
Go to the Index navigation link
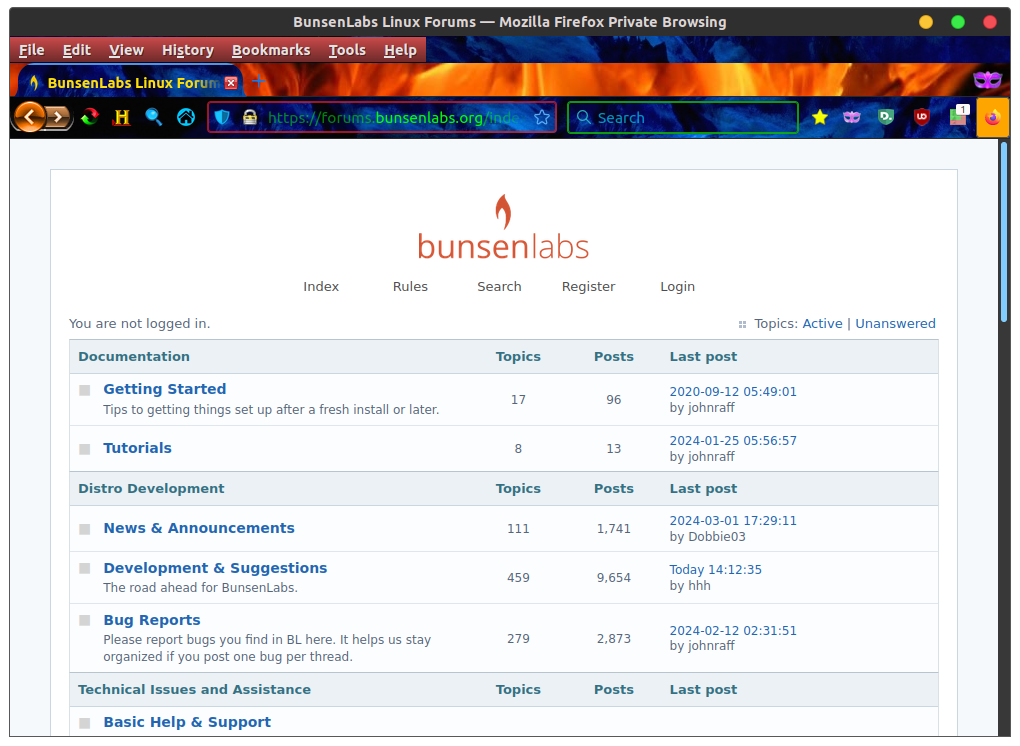point(321,286)
